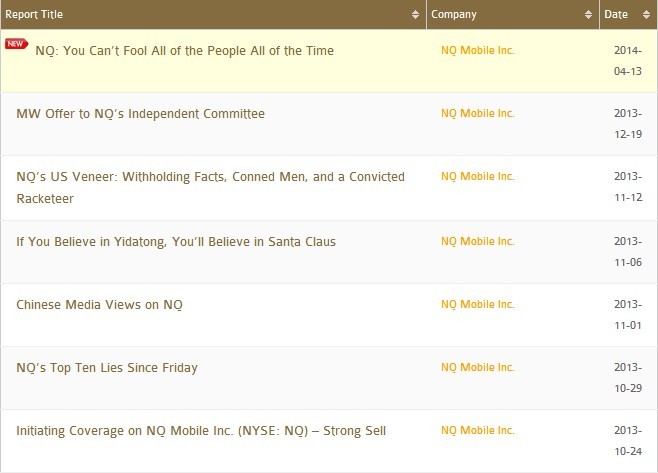Open 'You Can't Fool All of the People' report
658x473 pixels.
click(x=184, y=51)
